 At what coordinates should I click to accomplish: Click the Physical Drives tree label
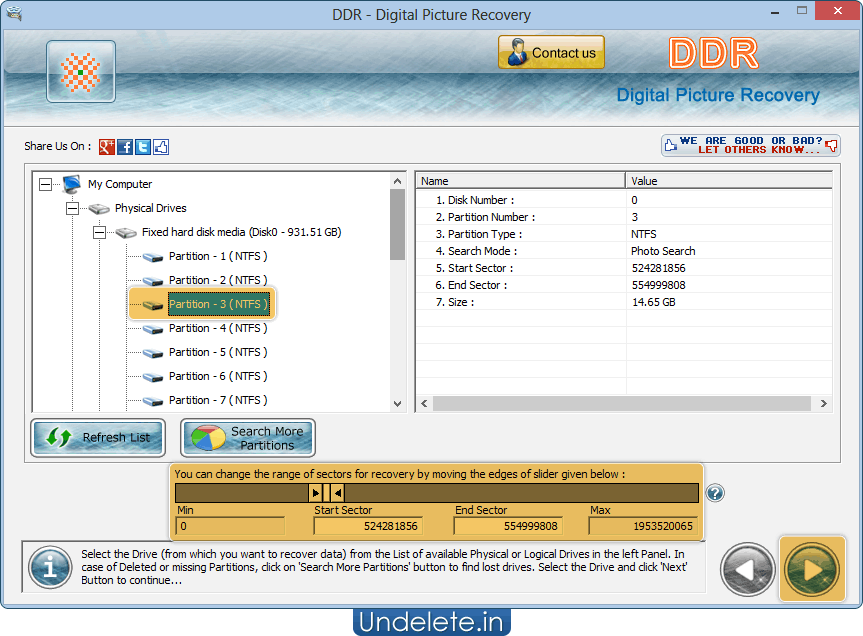click(x=151, y=209)
